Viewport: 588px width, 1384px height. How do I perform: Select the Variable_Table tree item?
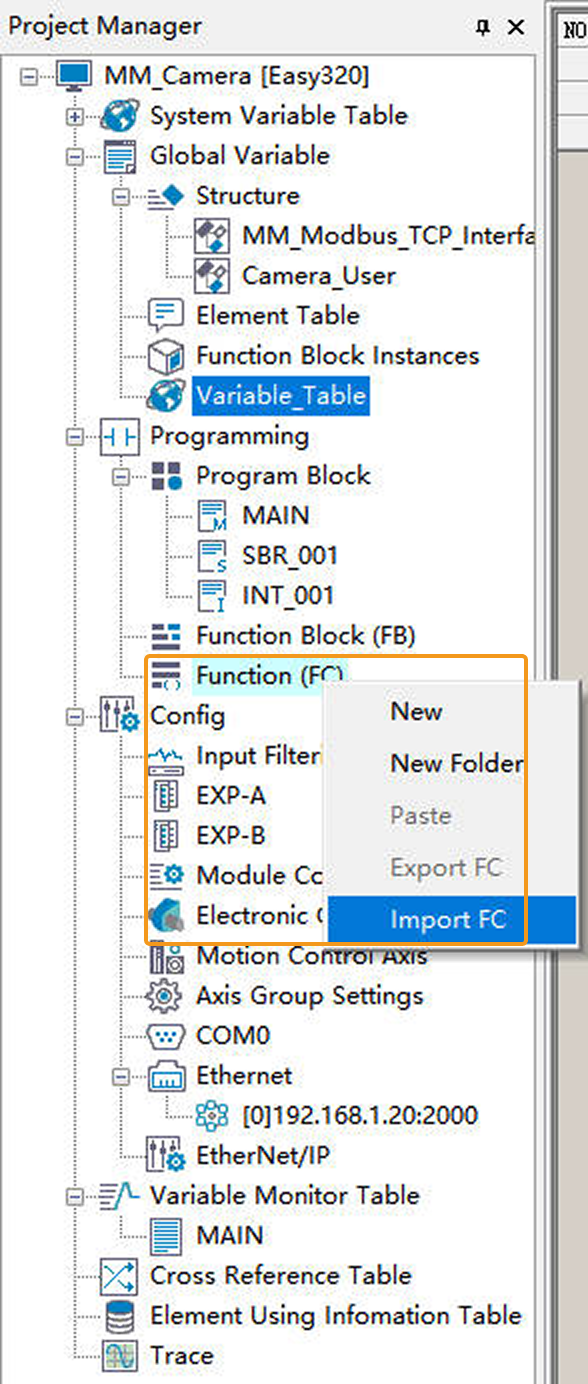click(281, 396)
